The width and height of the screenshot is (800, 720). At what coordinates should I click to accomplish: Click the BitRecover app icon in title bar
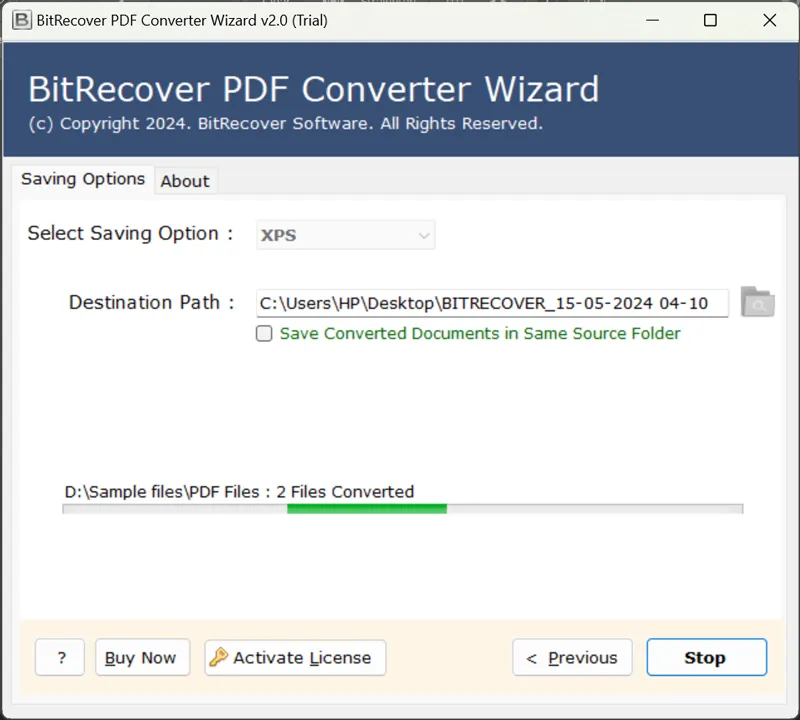pos(19,20)
